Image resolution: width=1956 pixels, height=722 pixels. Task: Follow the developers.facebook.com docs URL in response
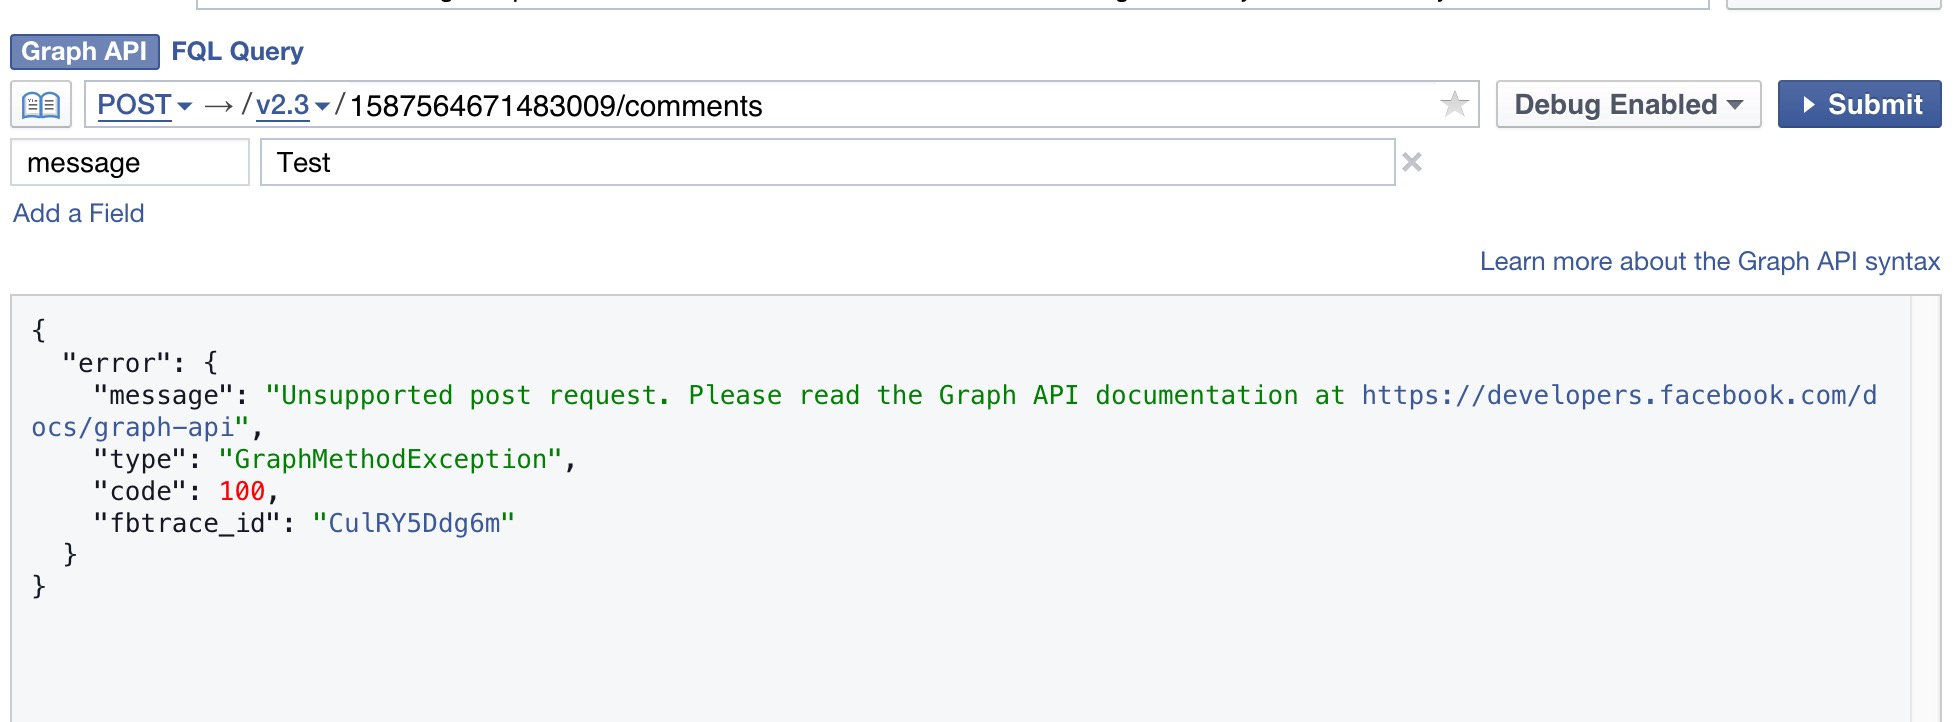(x=1618, y=396)
